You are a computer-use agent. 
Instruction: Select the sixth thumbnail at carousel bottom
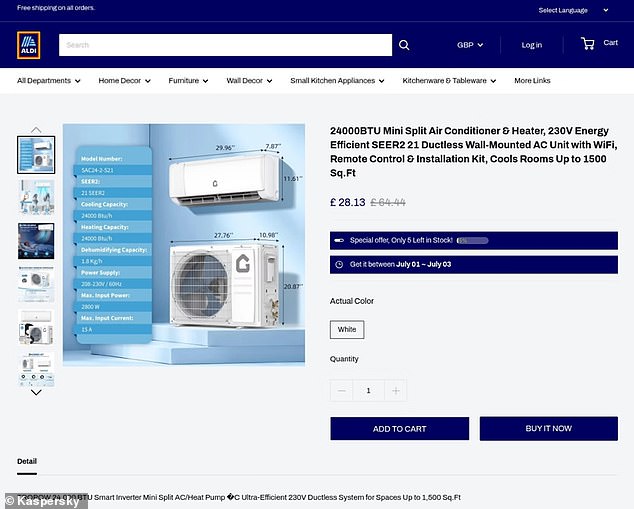point(36,370)
